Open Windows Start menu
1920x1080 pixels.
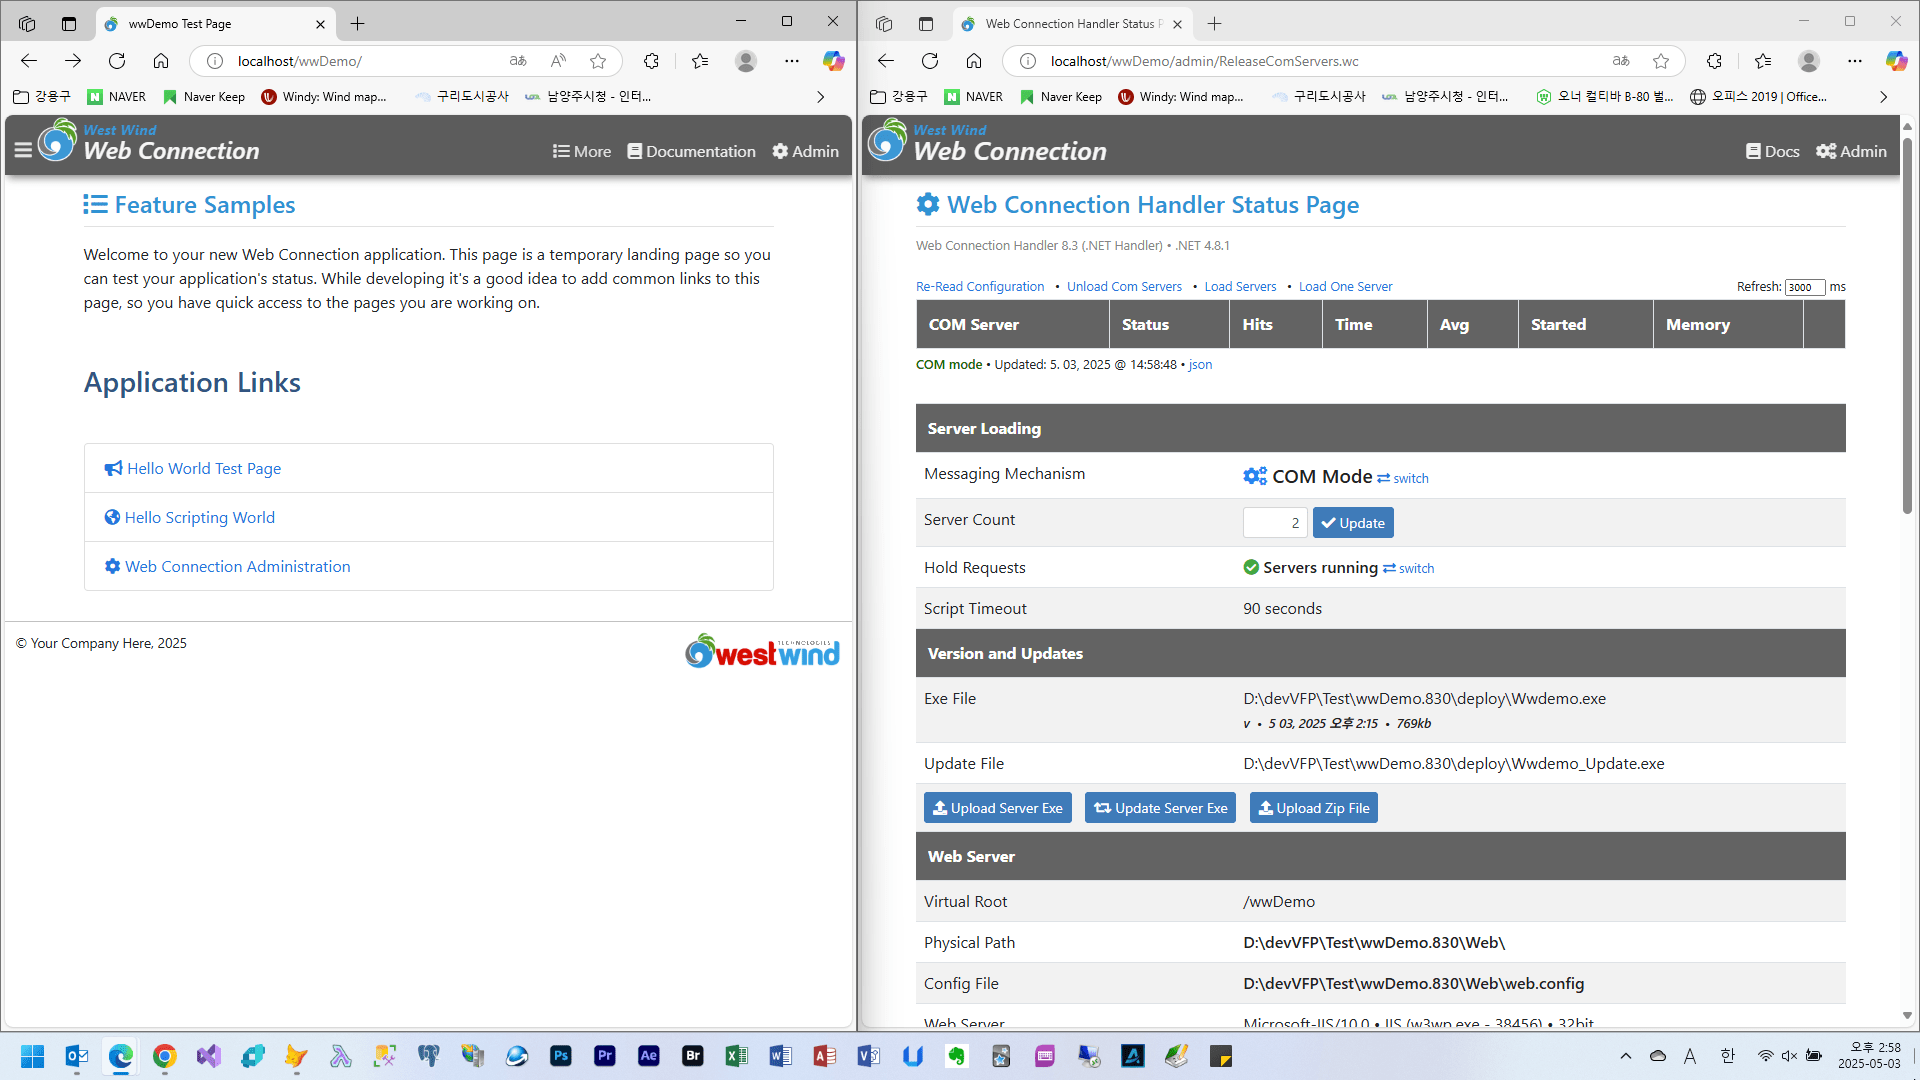click(x=33, y=1056)
